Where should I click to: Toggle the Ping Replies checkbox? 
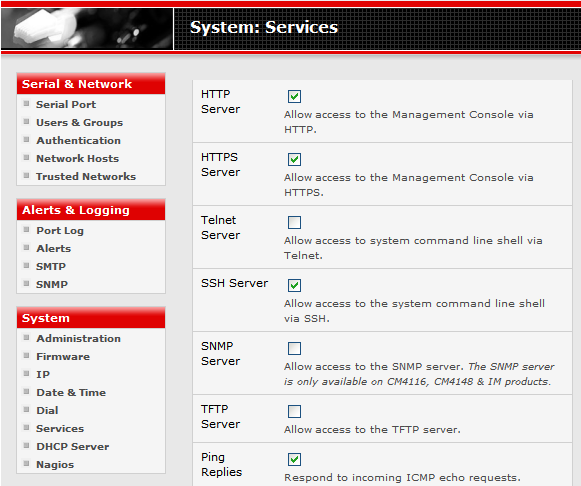tap(294, 459)
